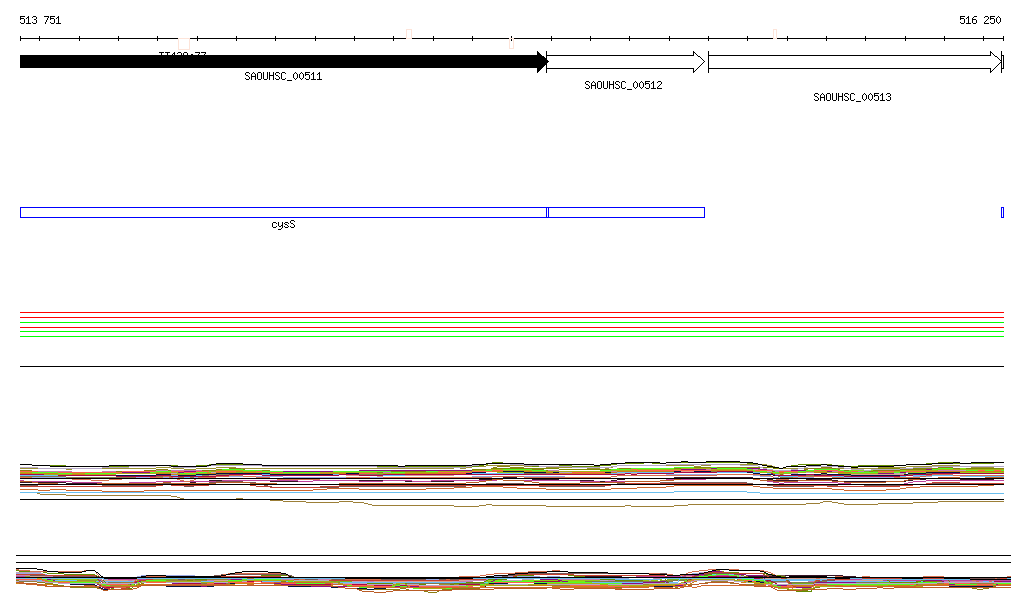
Task: Click the end coordinate 516 250
Action: coord(979,20)
